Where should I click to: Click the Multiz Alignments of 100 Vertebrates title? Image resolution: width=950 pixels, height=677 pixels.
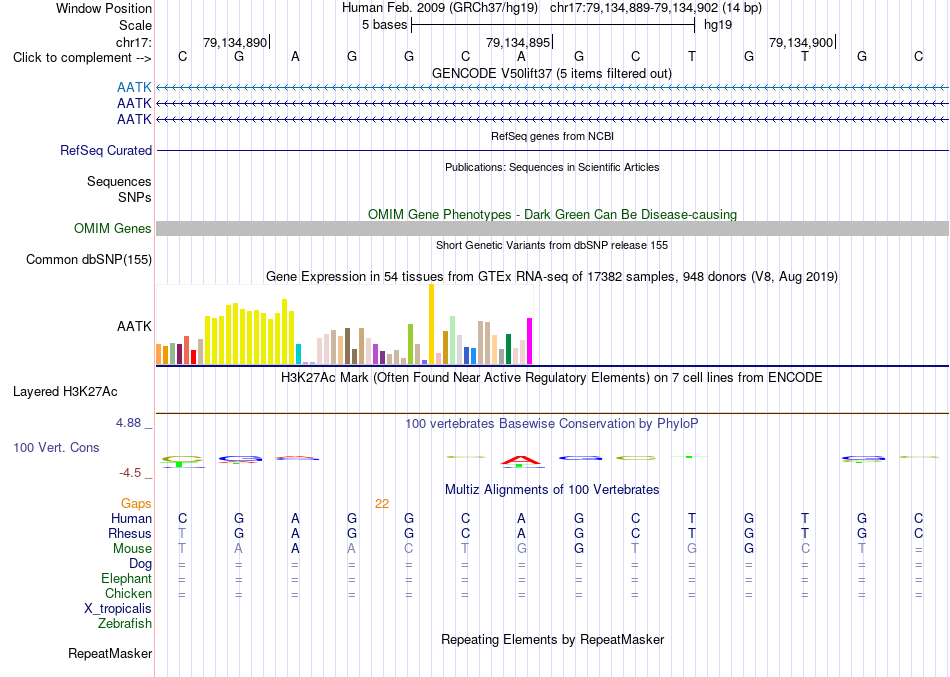[552, 490]
